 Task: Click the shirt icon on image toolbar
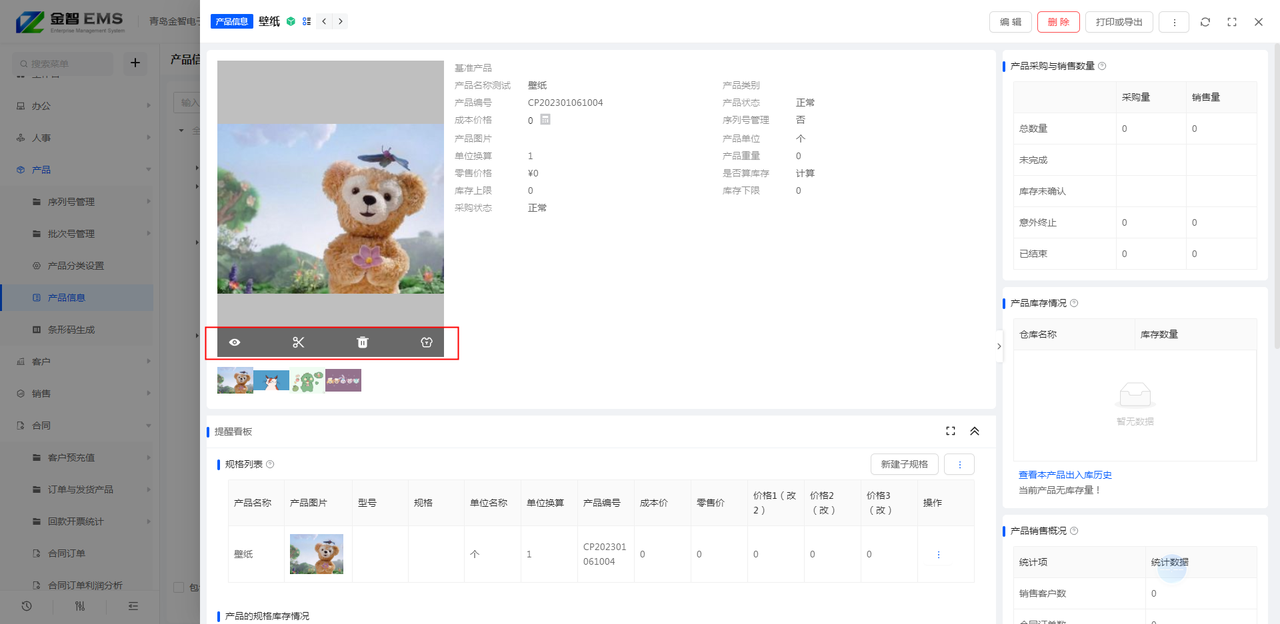coord(427,342)
